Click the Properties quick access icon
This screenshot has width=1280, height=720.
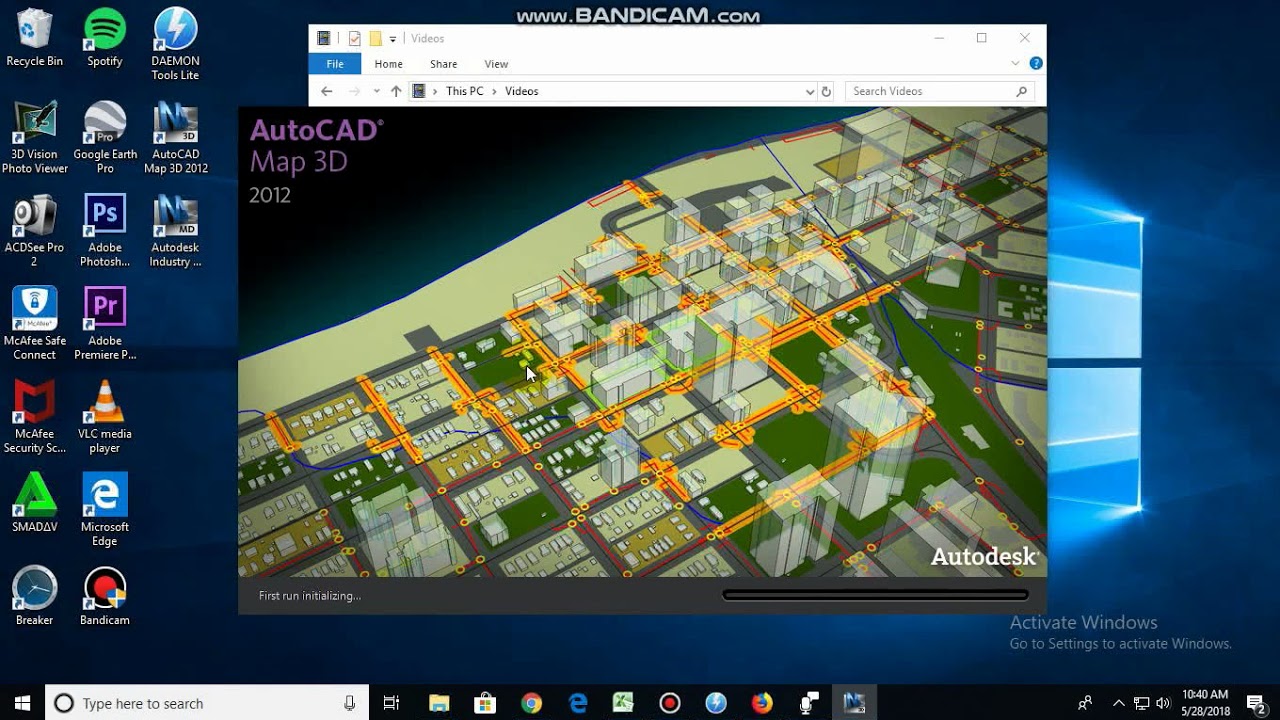coord(354,39)
